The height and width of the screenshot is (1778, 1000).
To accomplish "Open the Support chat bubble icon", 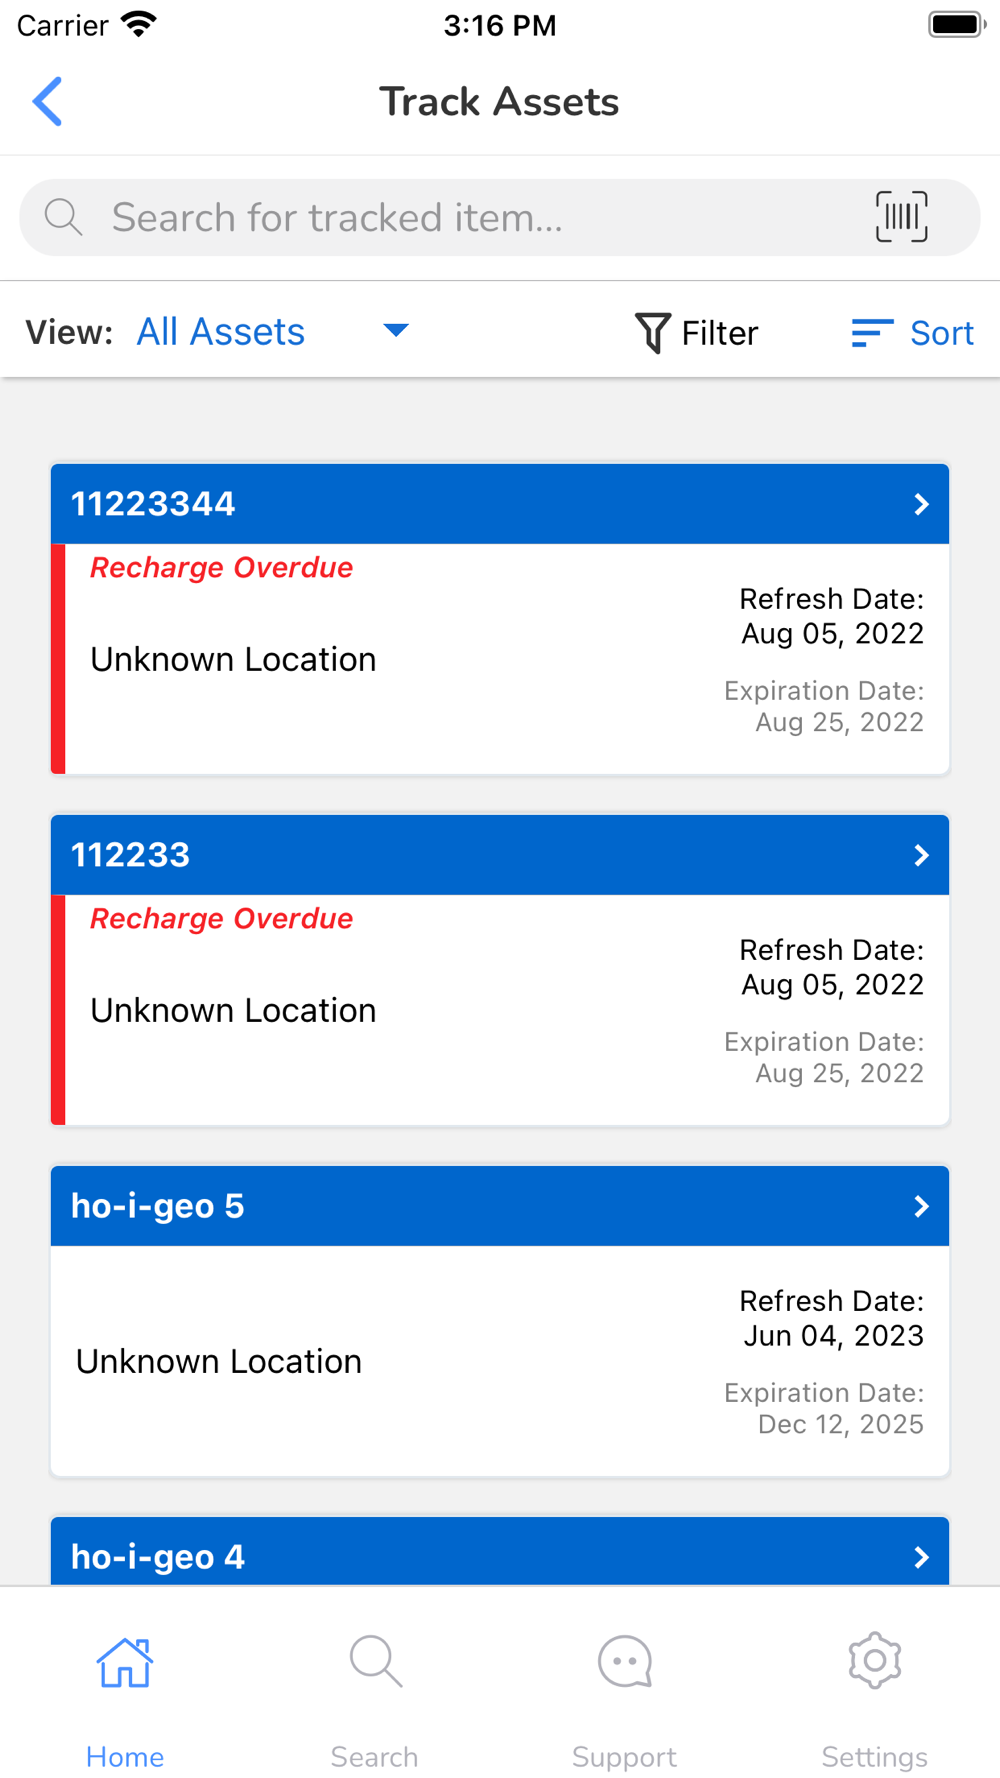I will pos(625,1663).
